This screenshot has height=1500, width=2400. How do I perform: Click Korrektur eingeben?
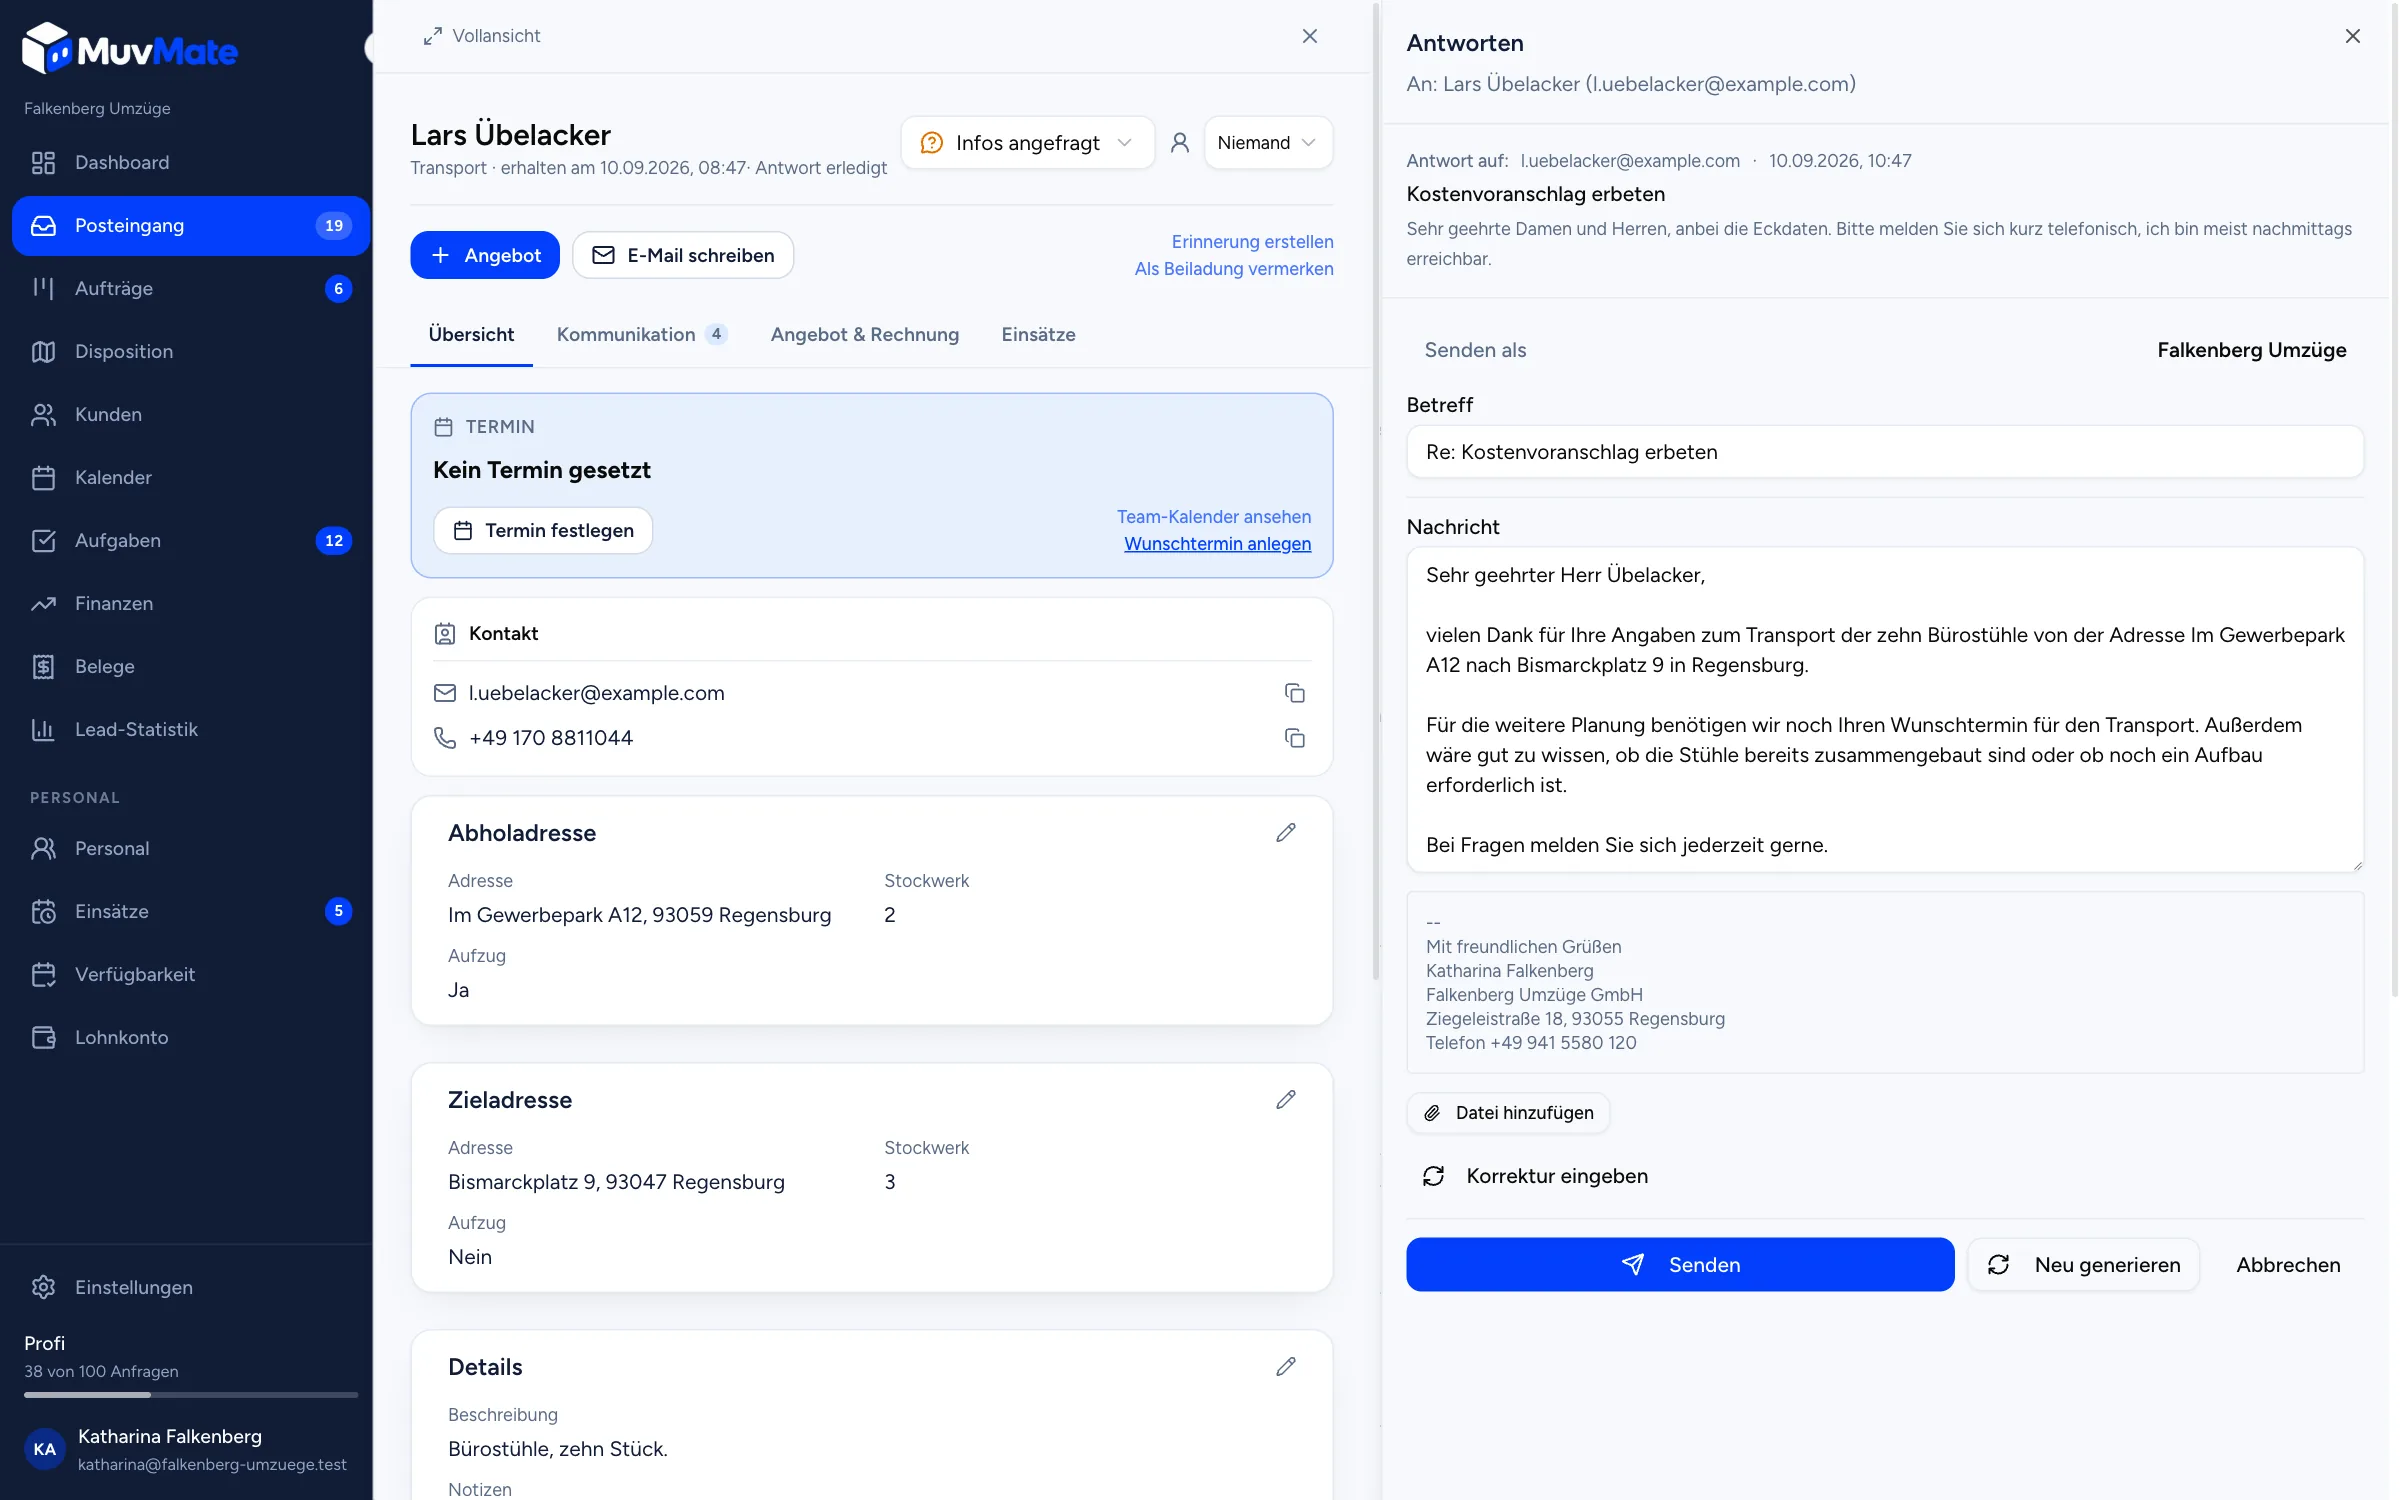click(x=1535, y=1176)
